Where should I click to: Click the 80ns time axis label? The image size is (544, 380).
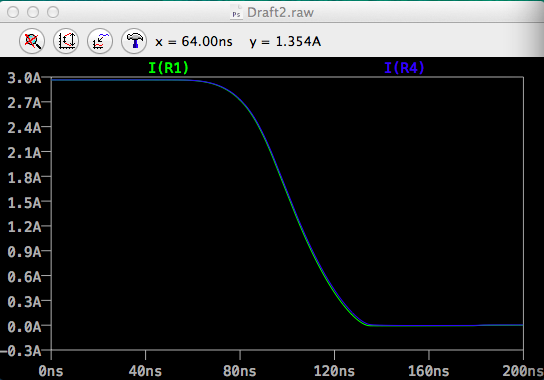[x=240, y=371]
